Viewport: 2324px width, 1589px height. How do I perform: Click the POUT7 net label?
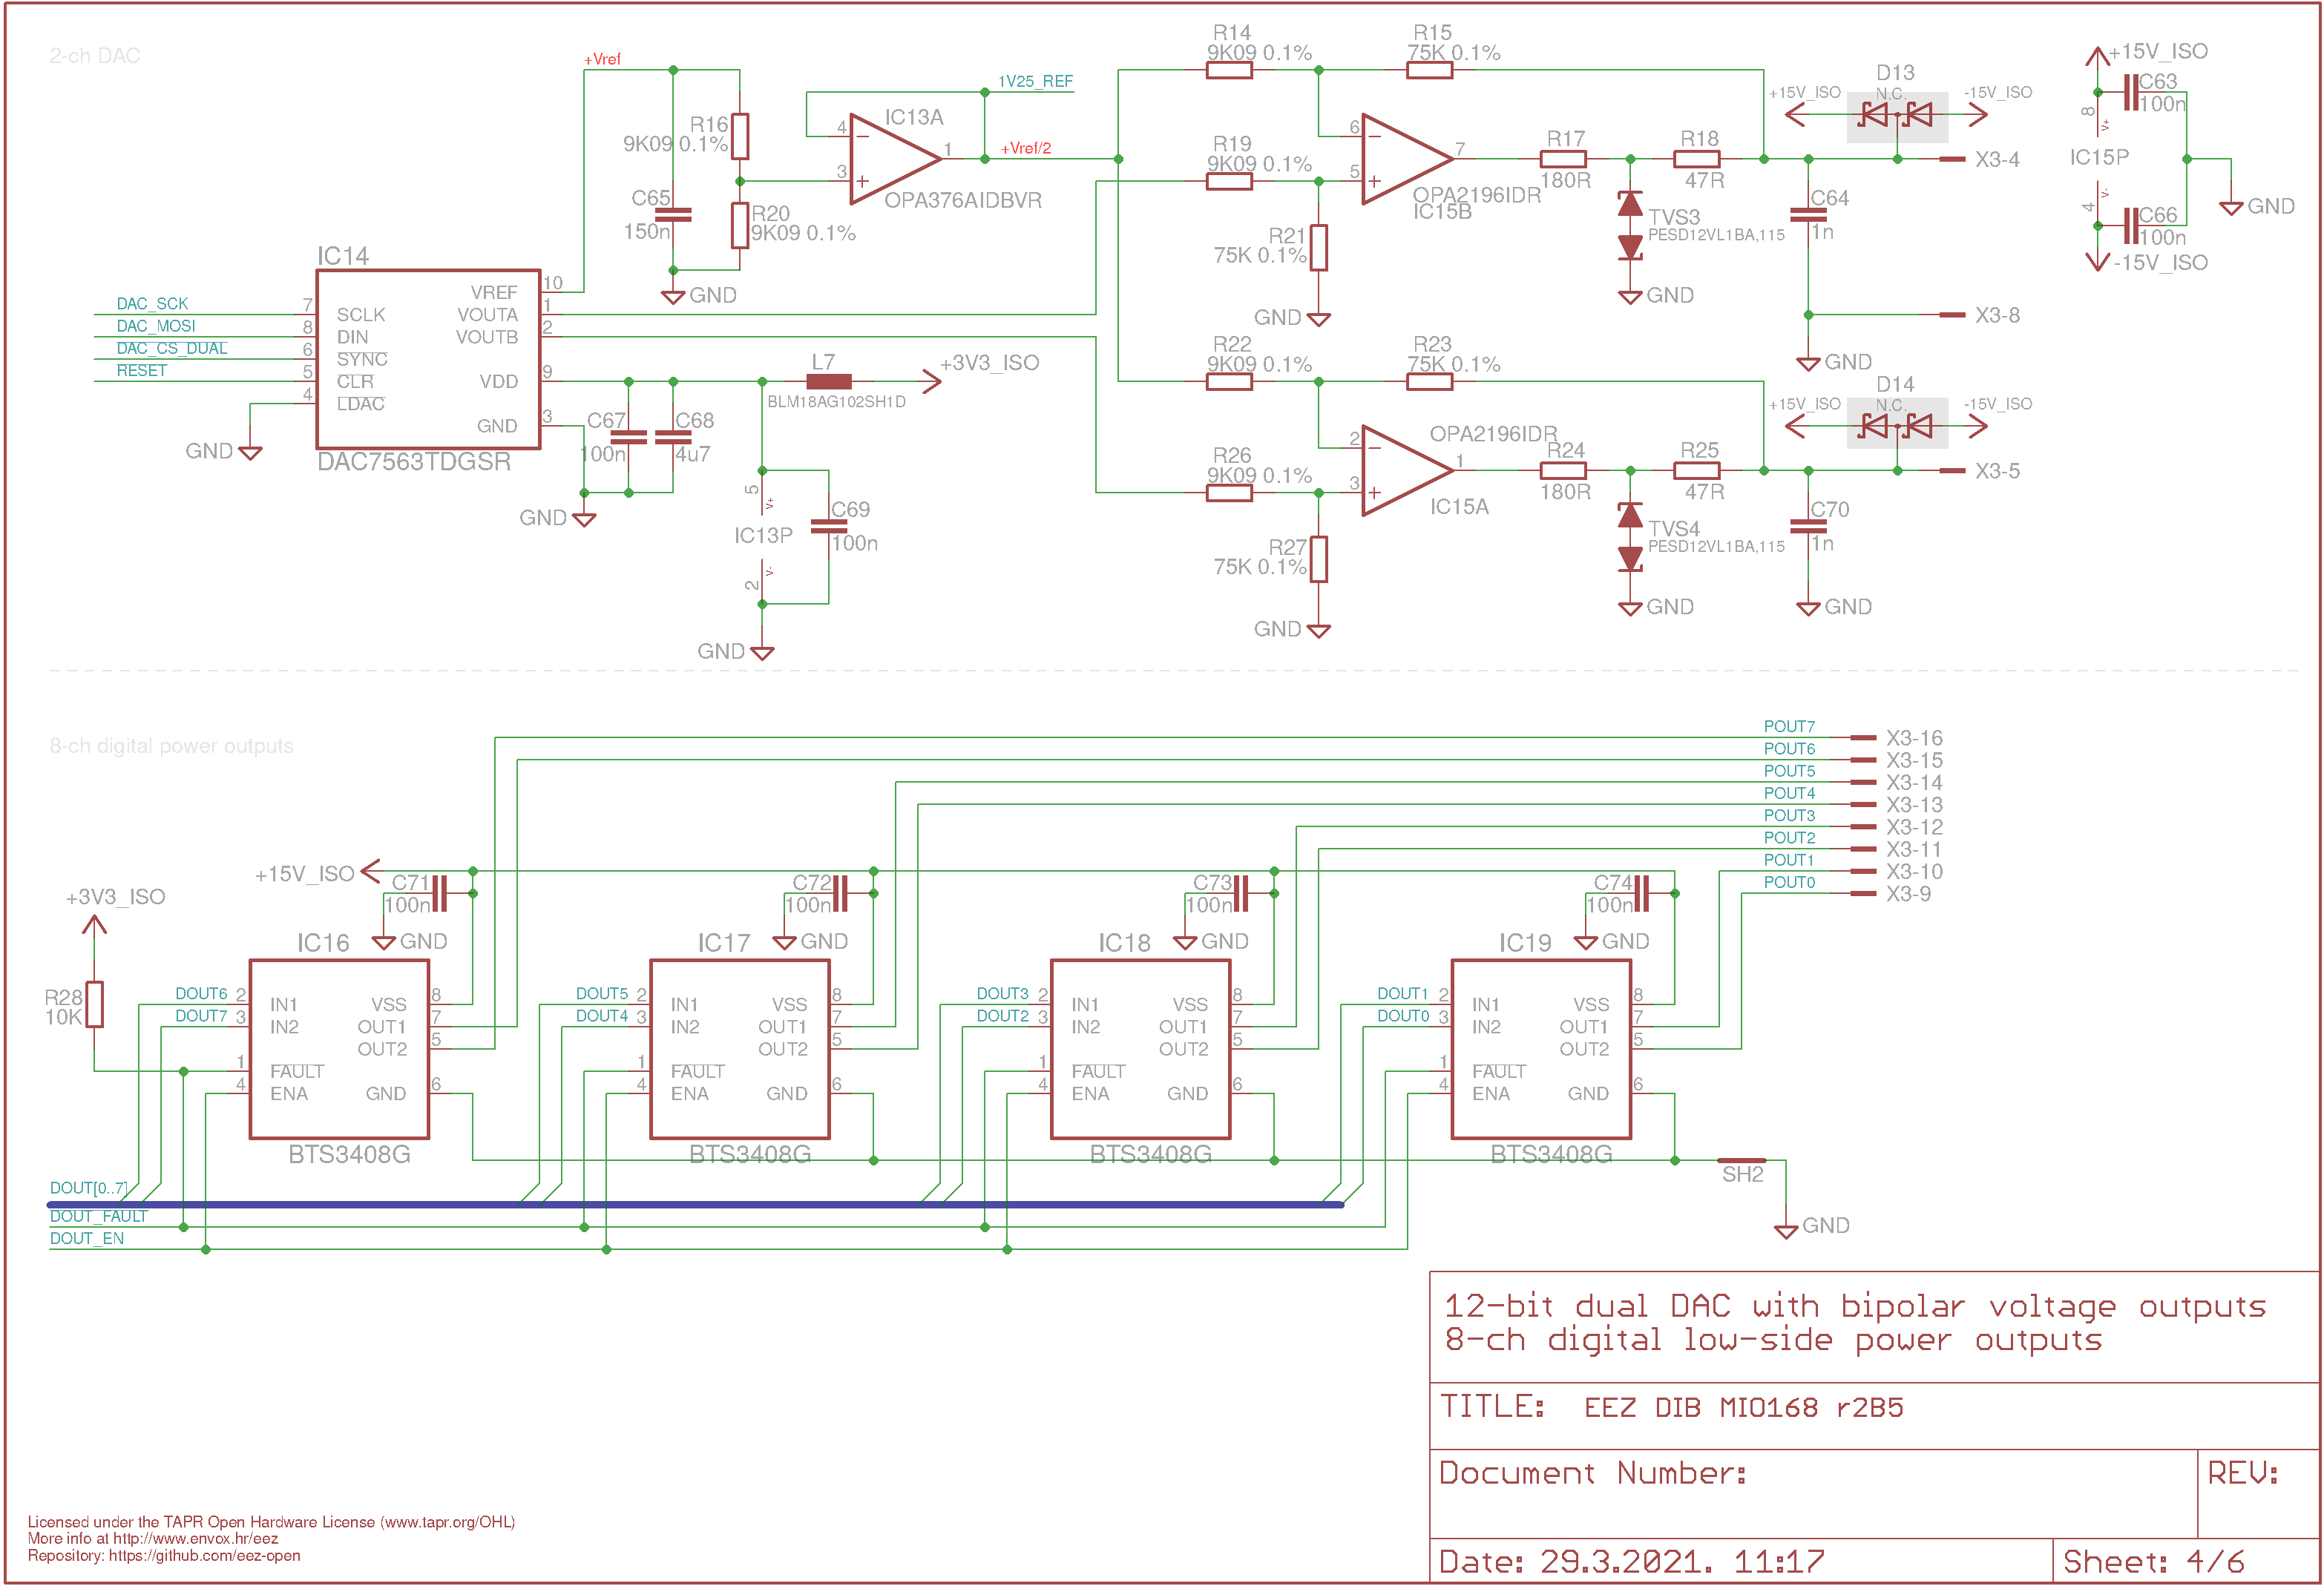click(x=1789, y=726)
